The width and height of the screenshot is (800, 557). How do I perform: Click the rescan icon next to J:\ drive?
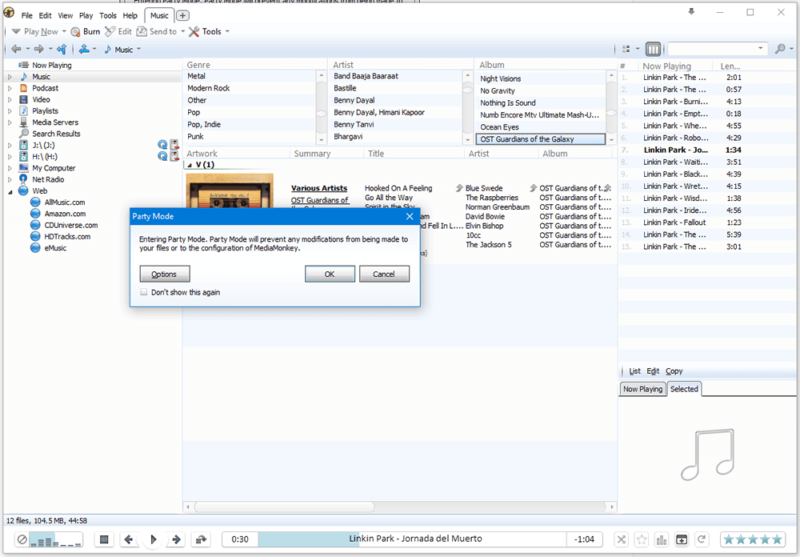tap(163, 145)
